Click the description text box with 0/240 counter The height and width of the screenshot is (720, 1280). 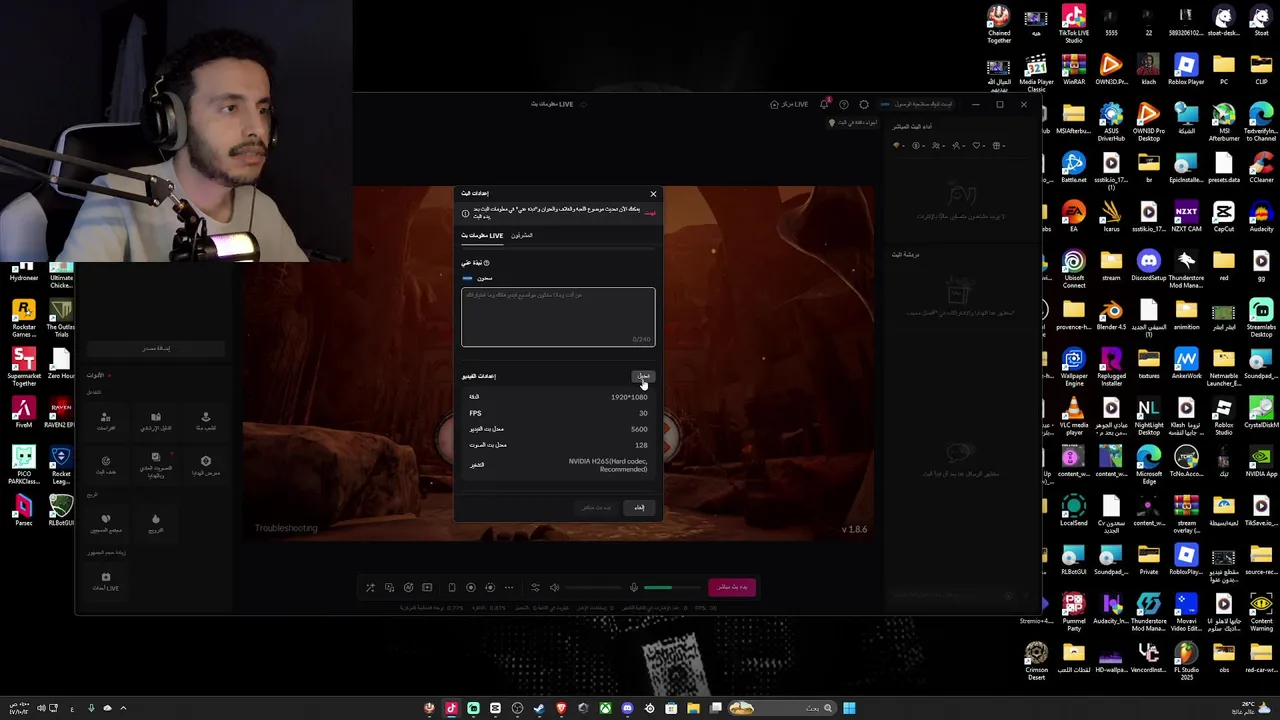point(558,317)
